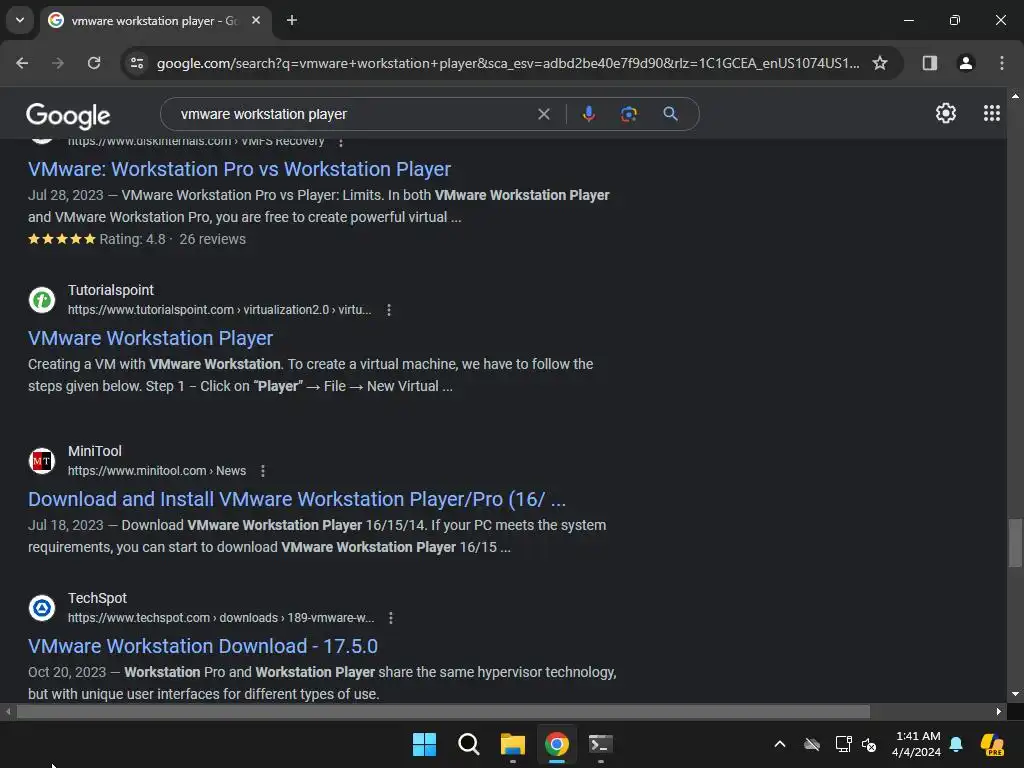Clear the search box with the X icon
Image resolution: width=1024 pixels, height=768 pixels.
click(543, 114)
